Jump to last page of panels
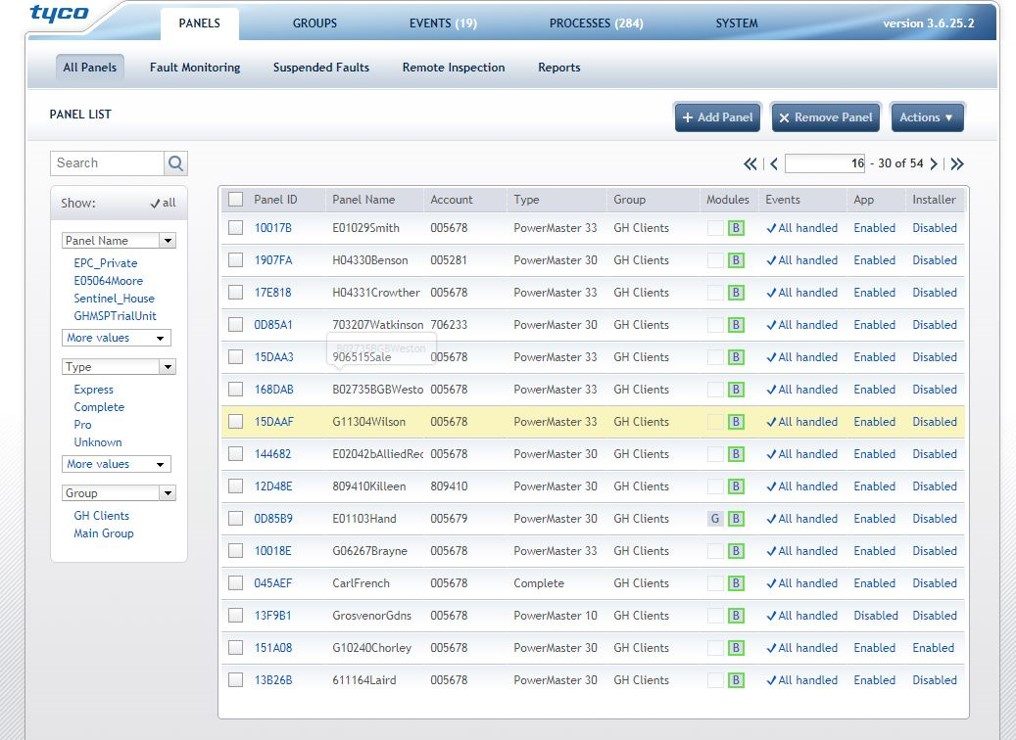Viewport: 1016px width, 740px height. [957, 164]
